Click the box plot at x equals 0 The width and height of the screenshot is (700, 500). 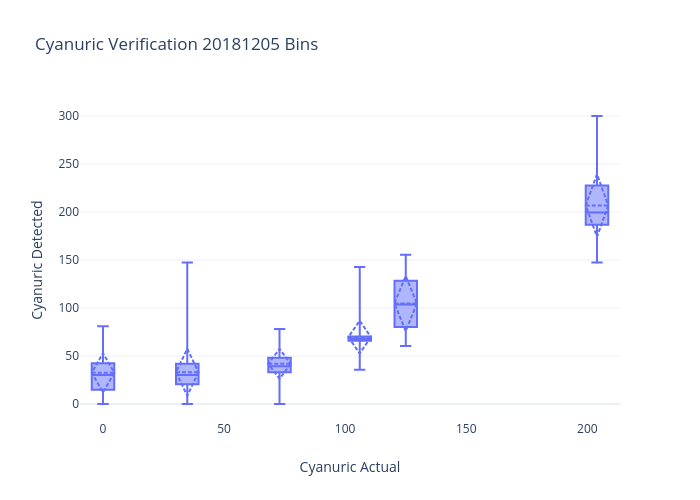click(x=103, y=376)
